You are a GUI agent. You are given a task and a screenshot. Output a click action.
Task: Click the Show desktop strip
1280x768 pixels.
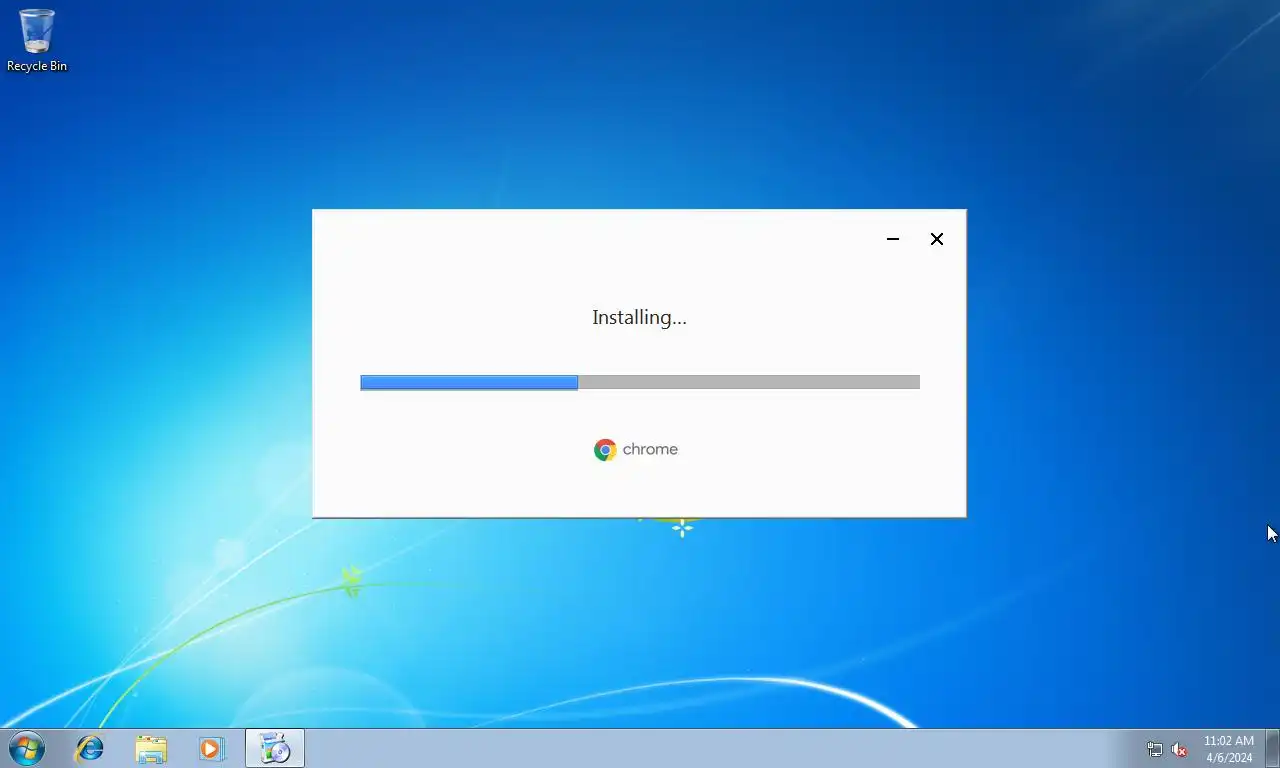(x=1272, y=748)
